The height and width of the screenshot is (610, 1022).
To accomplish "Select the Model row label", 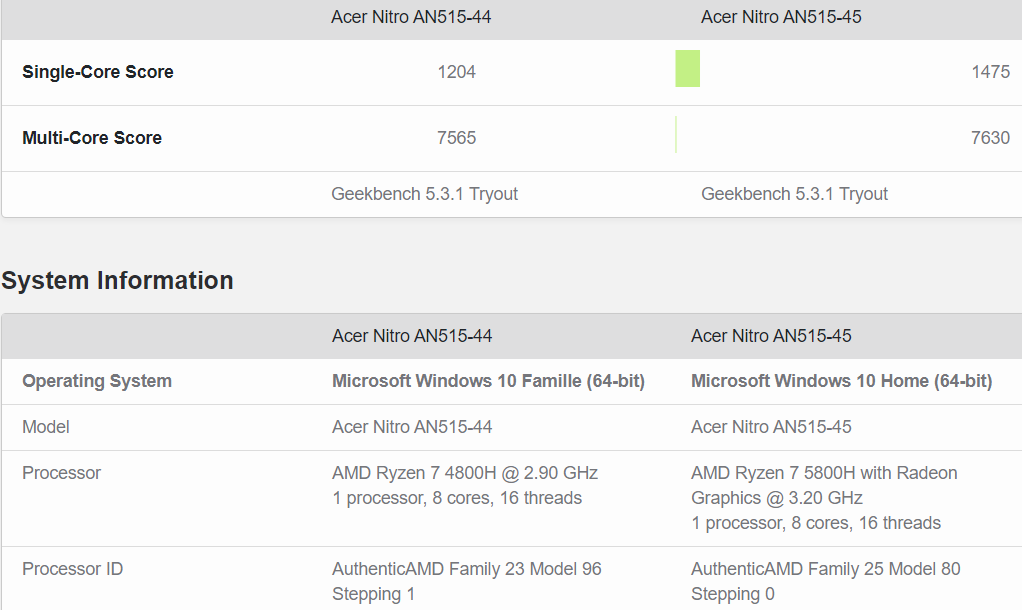I will [x=46, y=428].
